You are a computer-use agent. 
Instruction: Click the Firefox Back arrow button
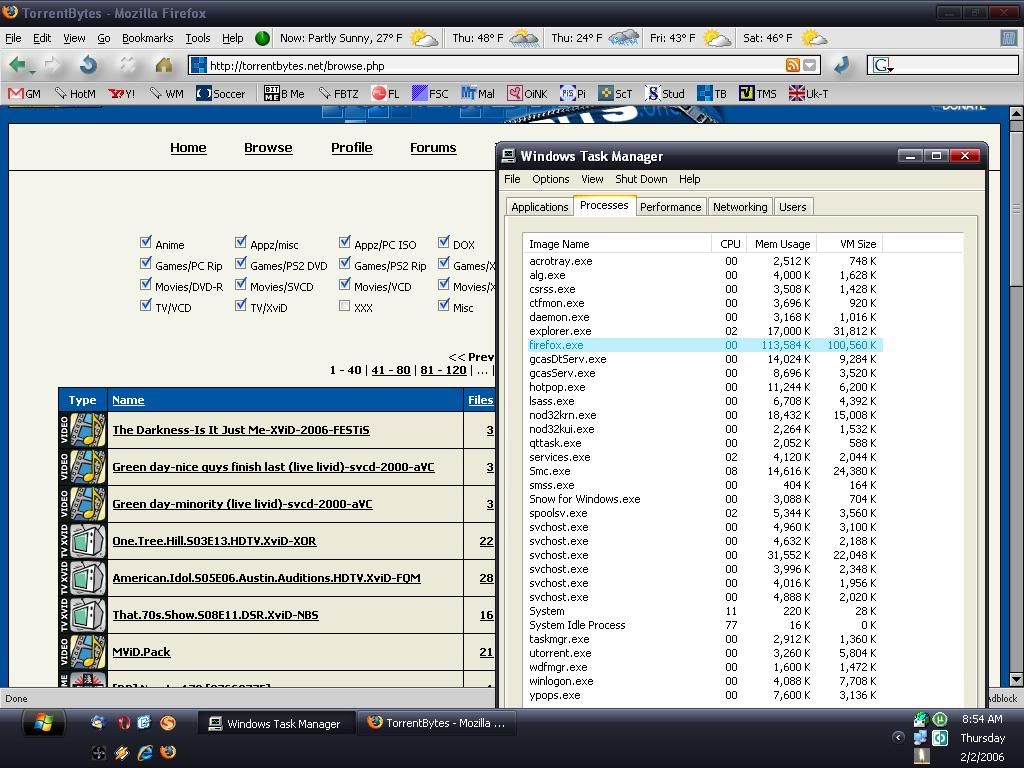point(18,65)
